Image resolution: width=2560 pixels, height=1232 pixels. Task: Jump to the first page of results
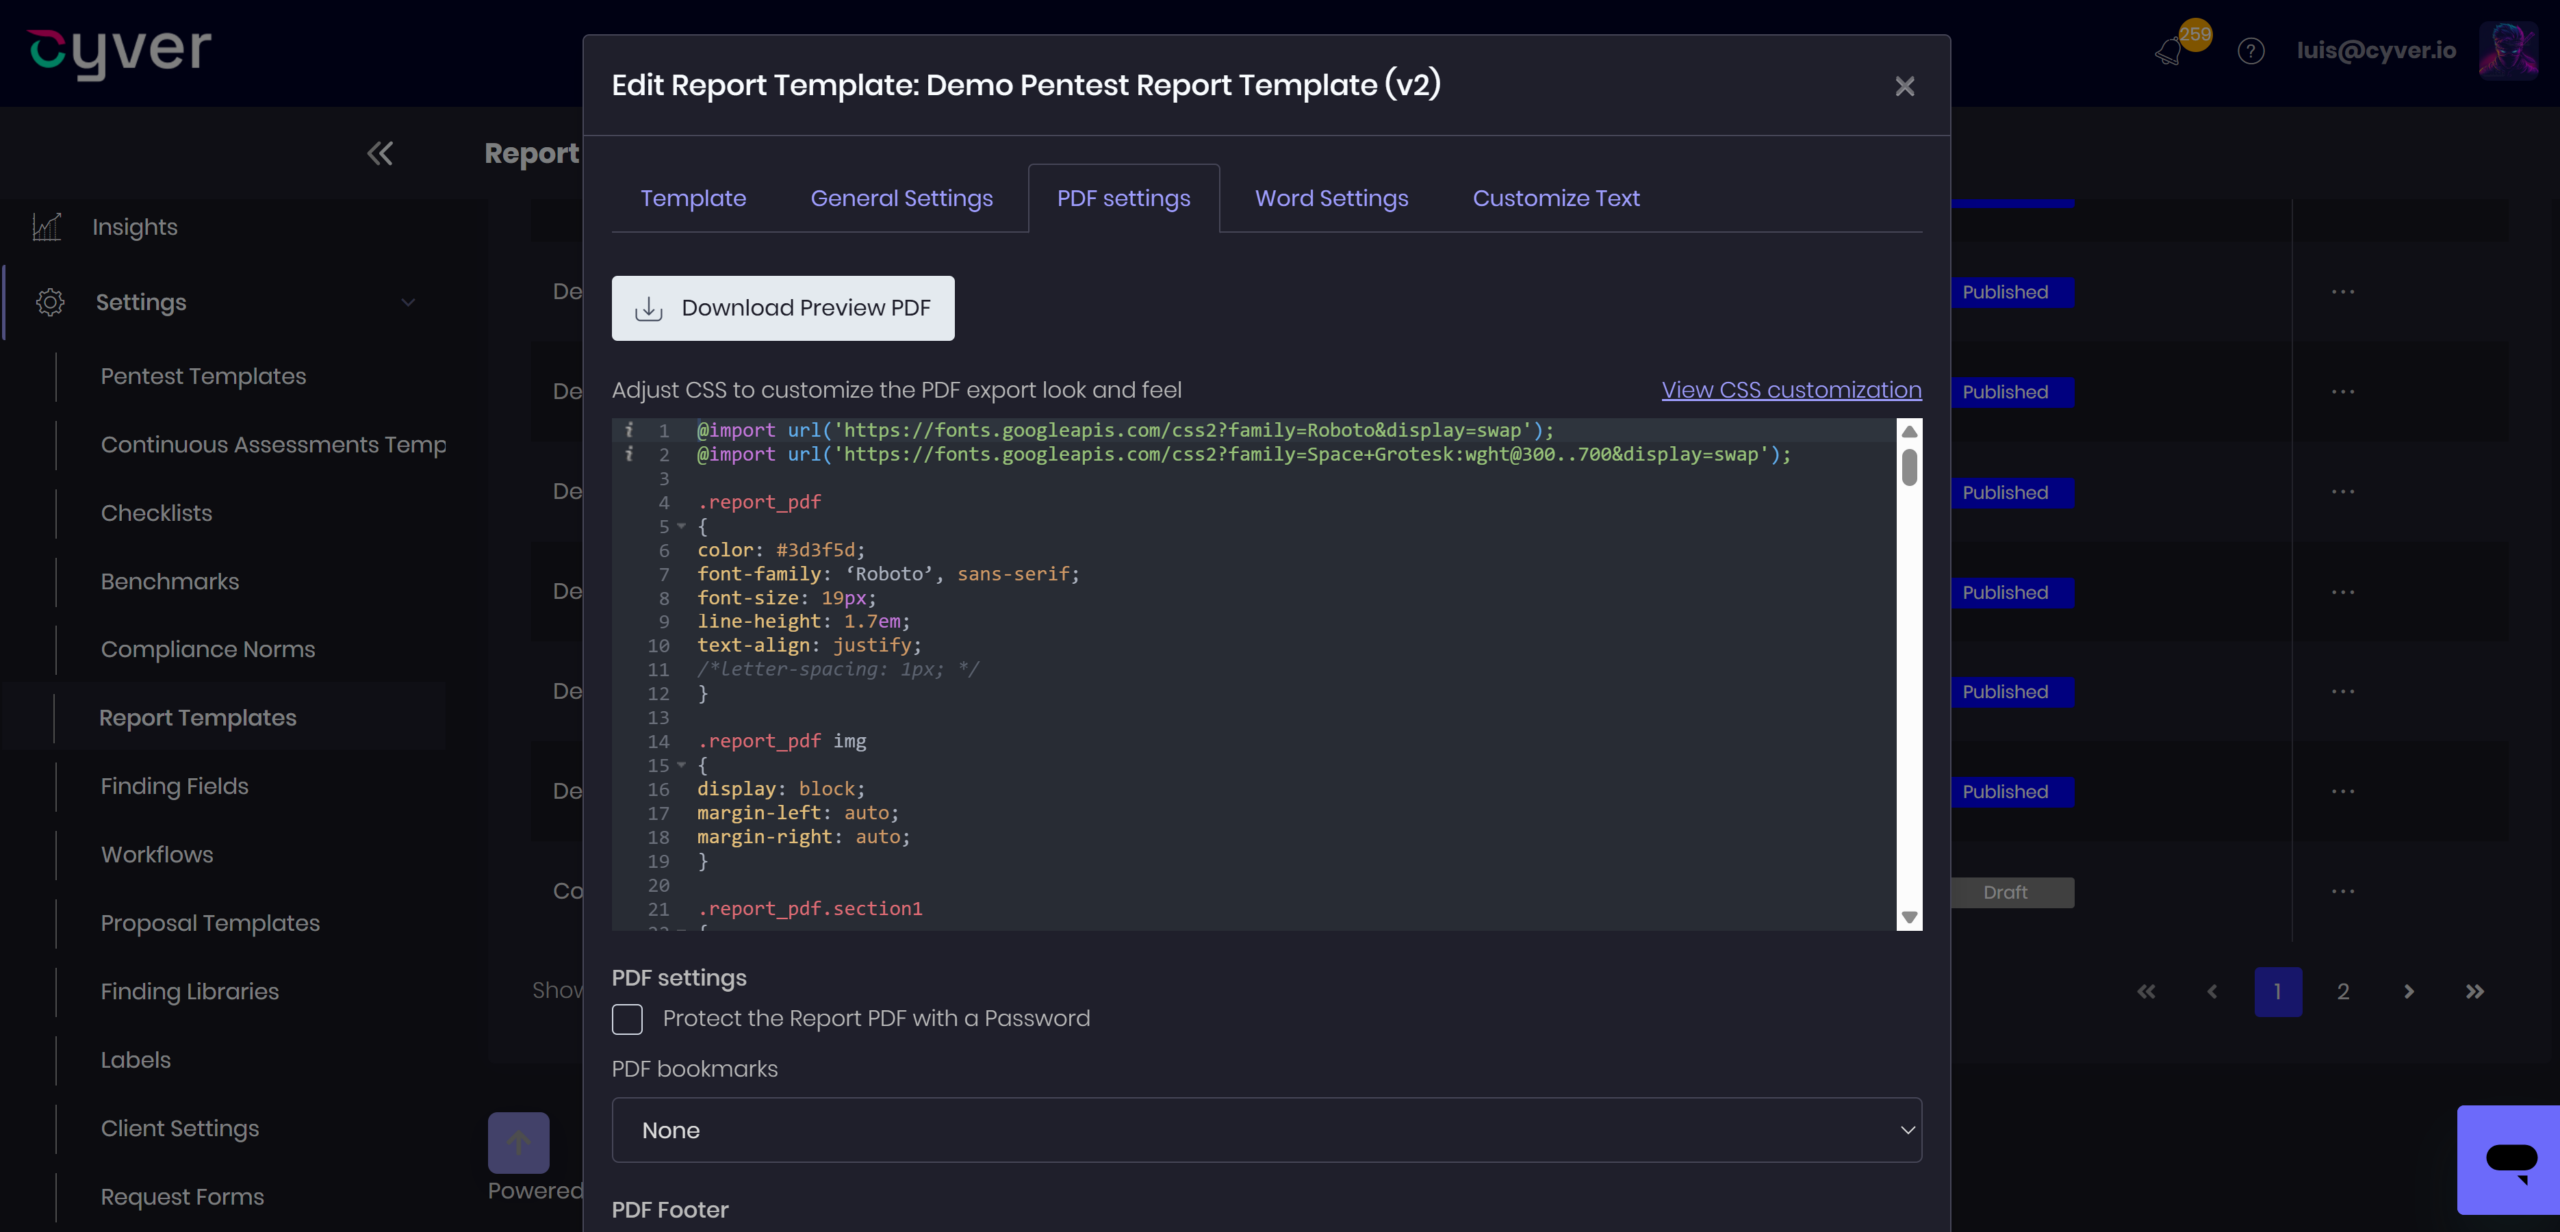click(x=2146, y=991)
